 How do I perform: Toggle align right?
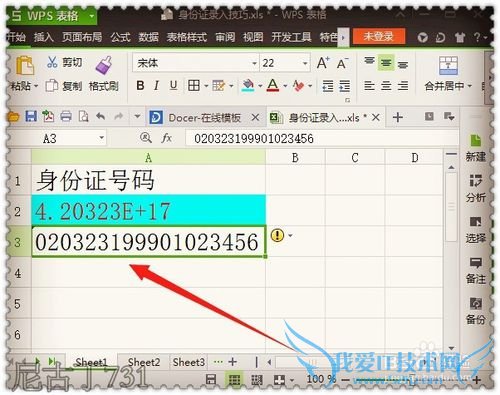pos(403,86)
